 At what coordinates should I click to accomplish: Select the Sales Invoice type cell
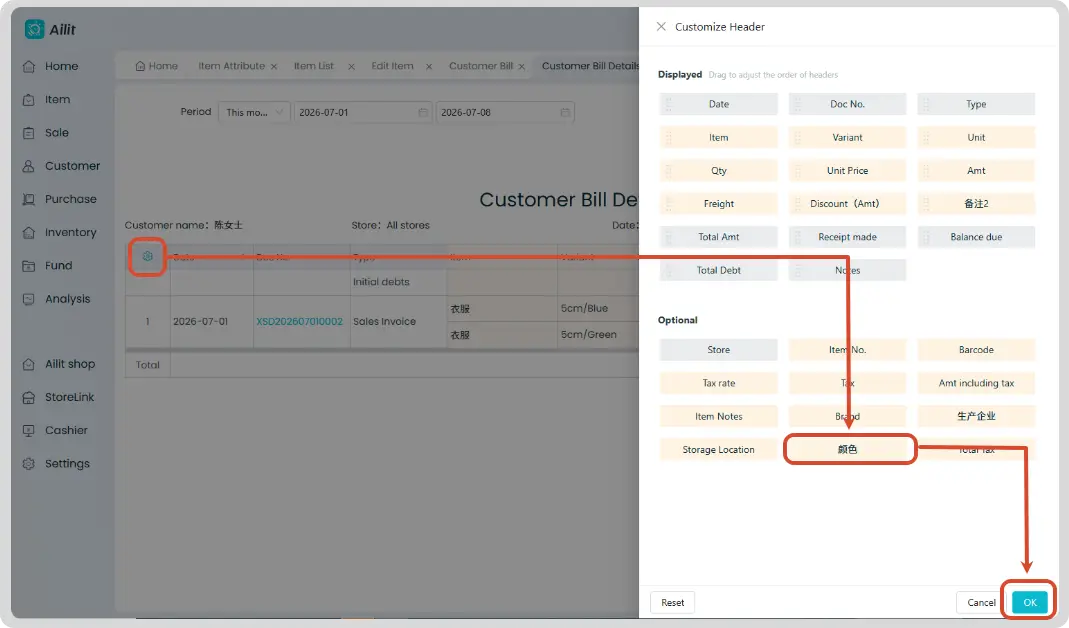click(x=398, y=321)
